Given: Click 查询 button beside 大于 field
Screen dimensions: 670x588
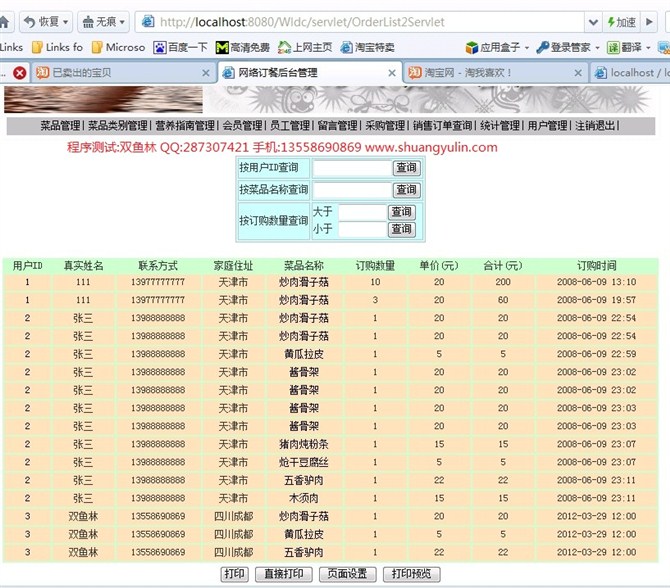Looking at the screenshot, I should click(x=401, y=212).
